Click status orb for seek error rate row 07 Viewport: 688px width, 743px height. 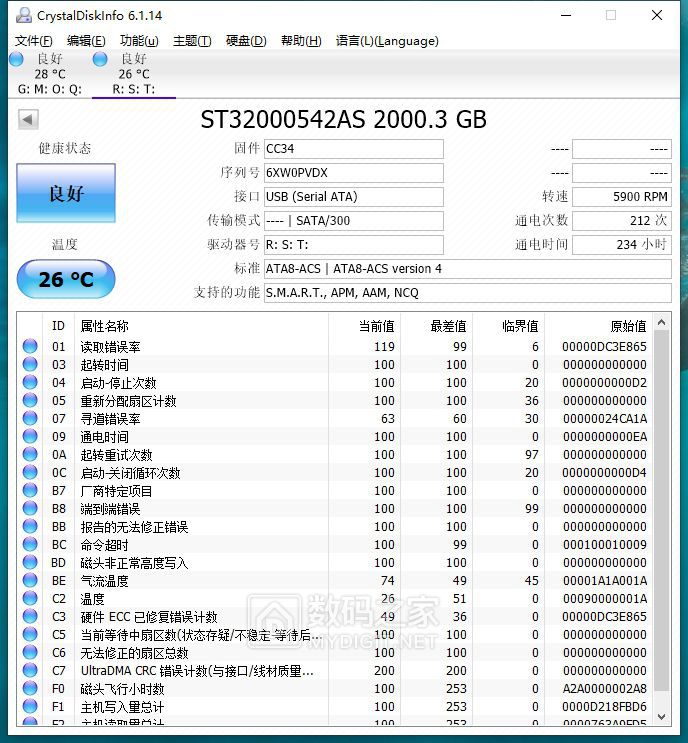(30, 419)
